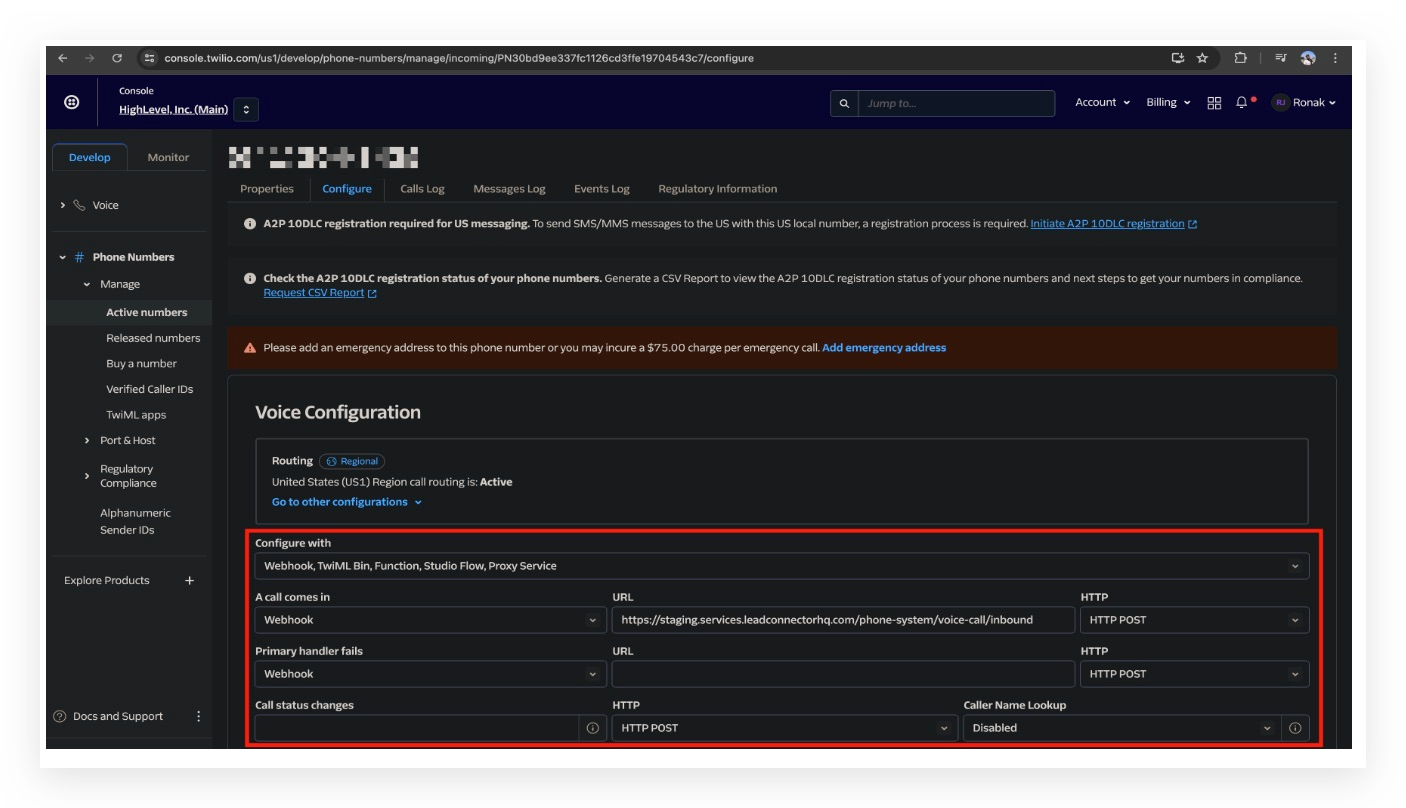Open HTTP POST dropdown for A call comes in

1194,620
